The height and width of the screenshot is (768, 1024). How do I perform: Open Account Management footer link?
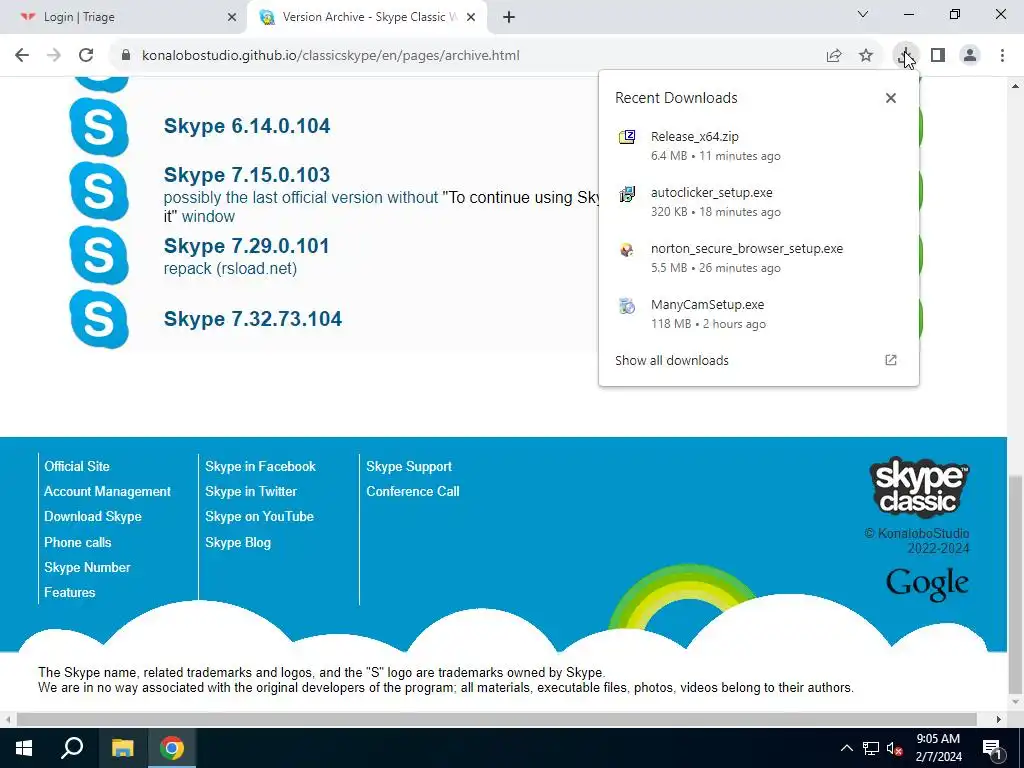(107, 491)
